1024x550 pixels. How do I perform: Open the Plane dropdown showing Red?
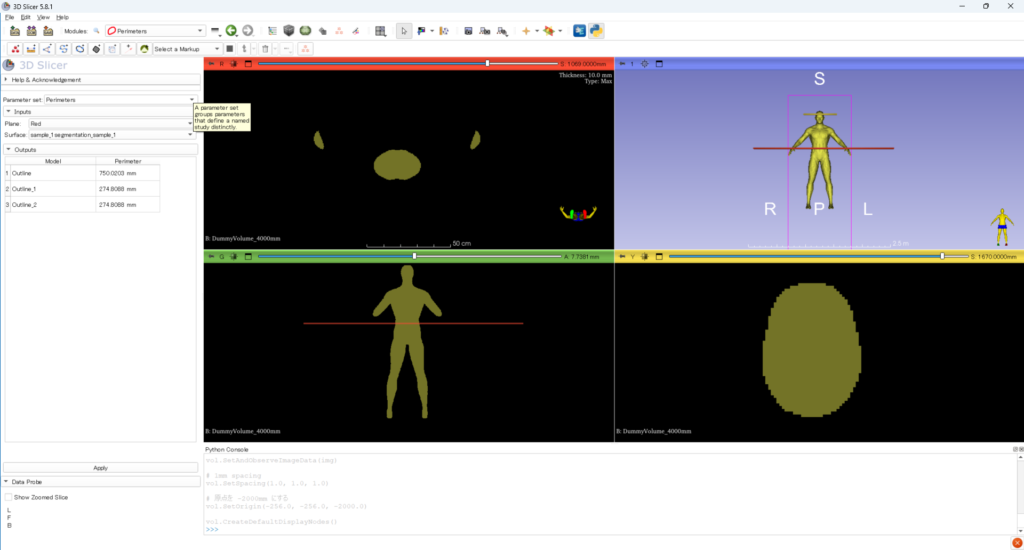click(112, 124)
